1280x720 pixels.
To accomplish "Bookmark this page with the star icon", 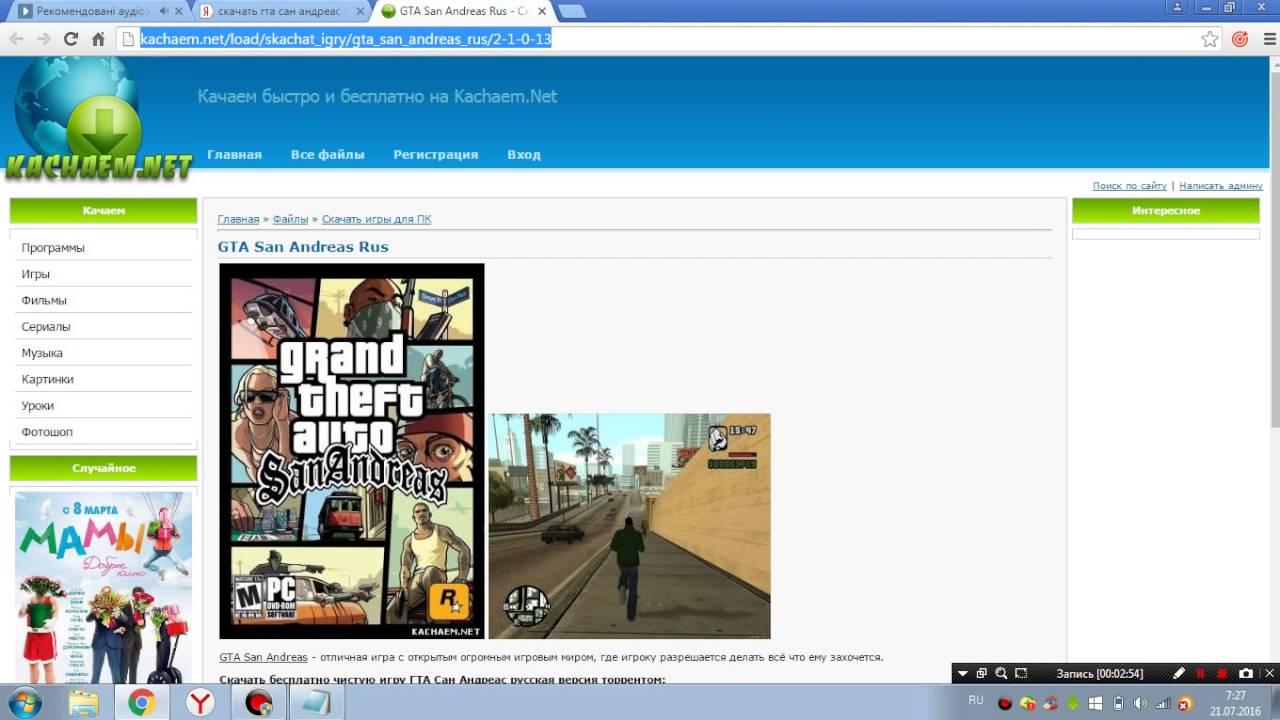I will (x=1210, y=39).
